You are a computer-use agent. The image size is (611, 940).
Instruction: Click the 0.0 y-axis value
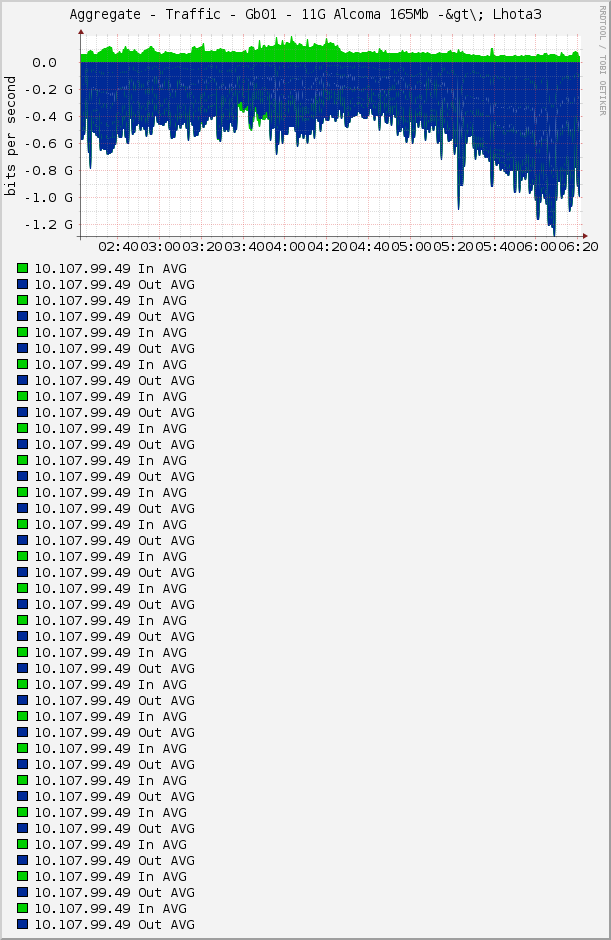tap(44, 63)
